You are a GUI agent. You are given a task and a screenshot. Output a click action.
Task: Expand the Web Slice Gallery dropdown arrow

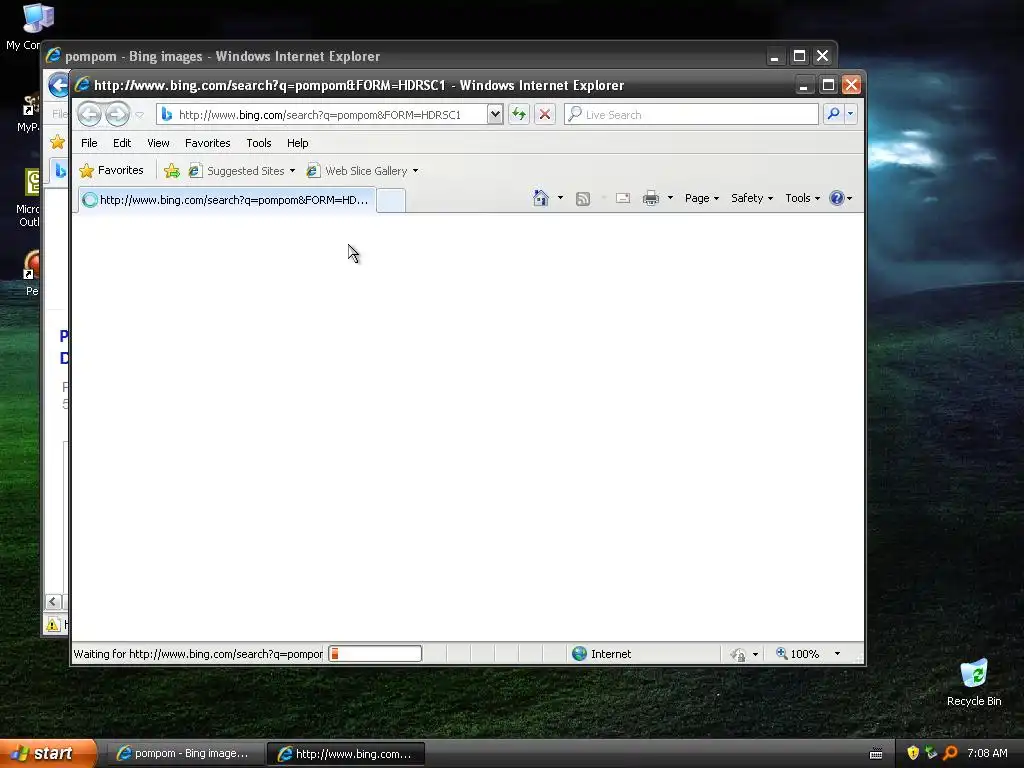[x=415, y=171]
